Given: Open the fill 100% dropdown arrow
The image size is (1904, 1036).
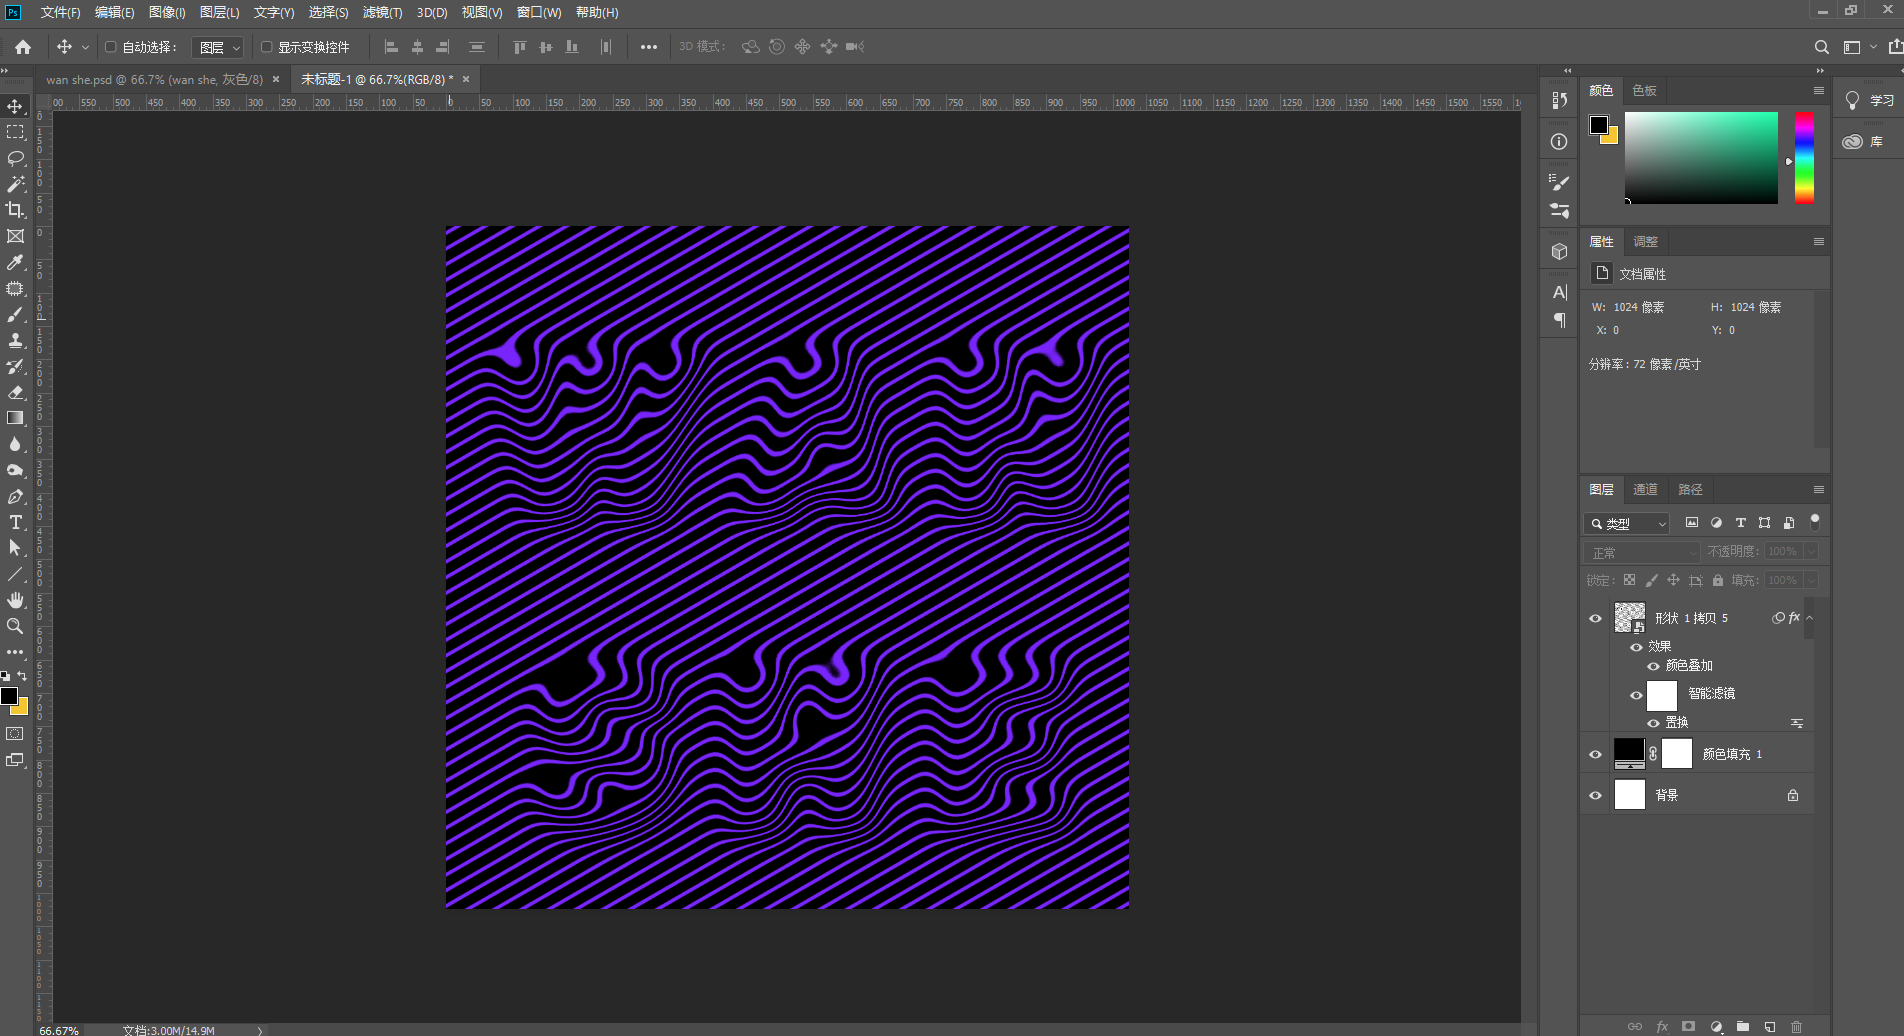Looking at the screenshot, I should point(1810,580).
